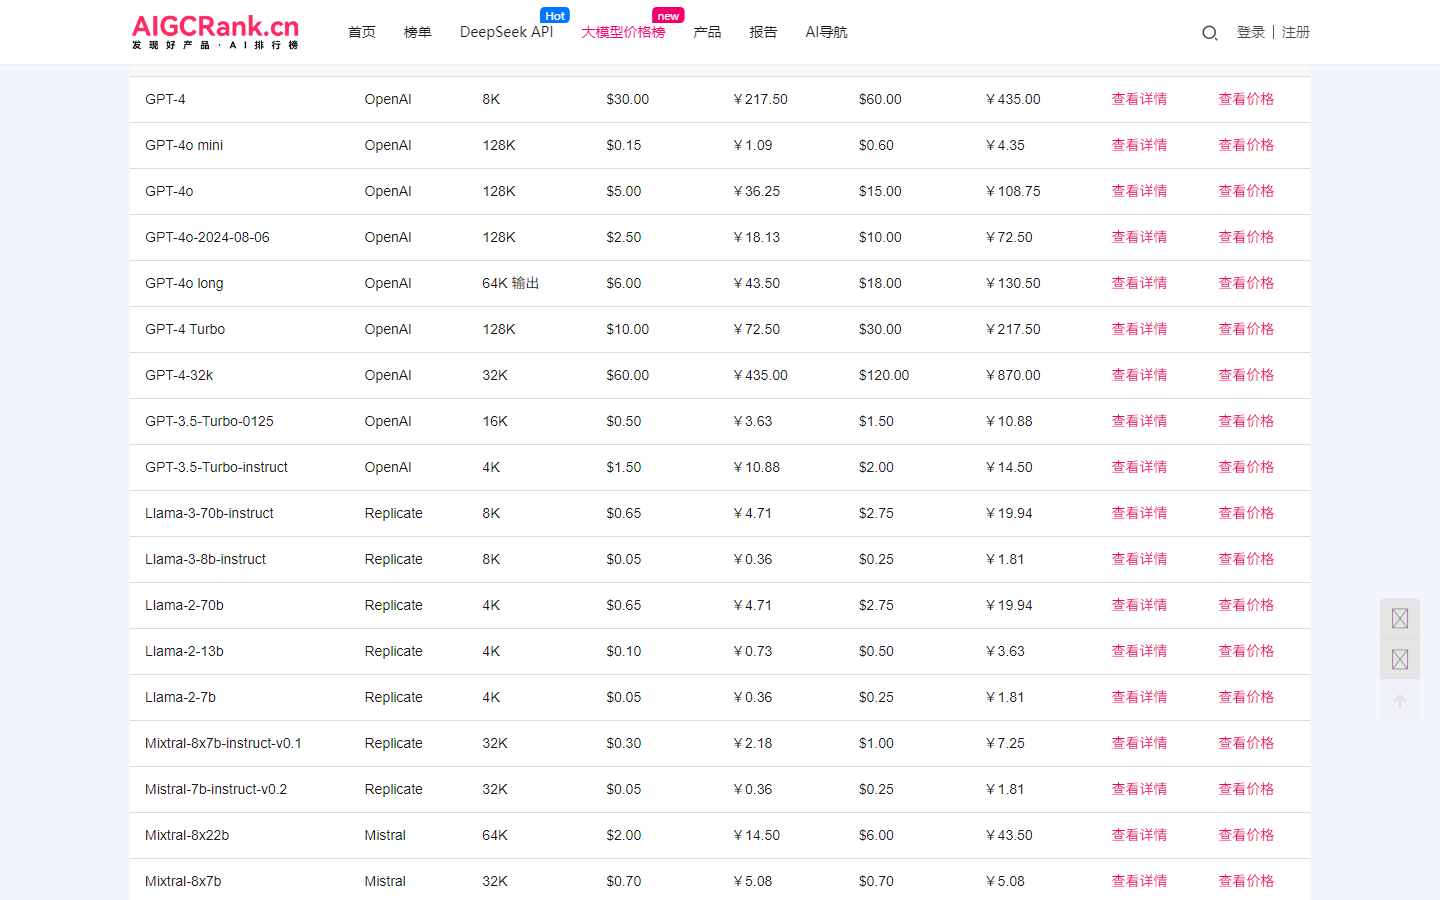Image resolution: width=1440 pixels, height=900 pixels.
Task: View 查看详情 for GPT-3.5-Turbo-0125
Action: (x=1139, y=421)
